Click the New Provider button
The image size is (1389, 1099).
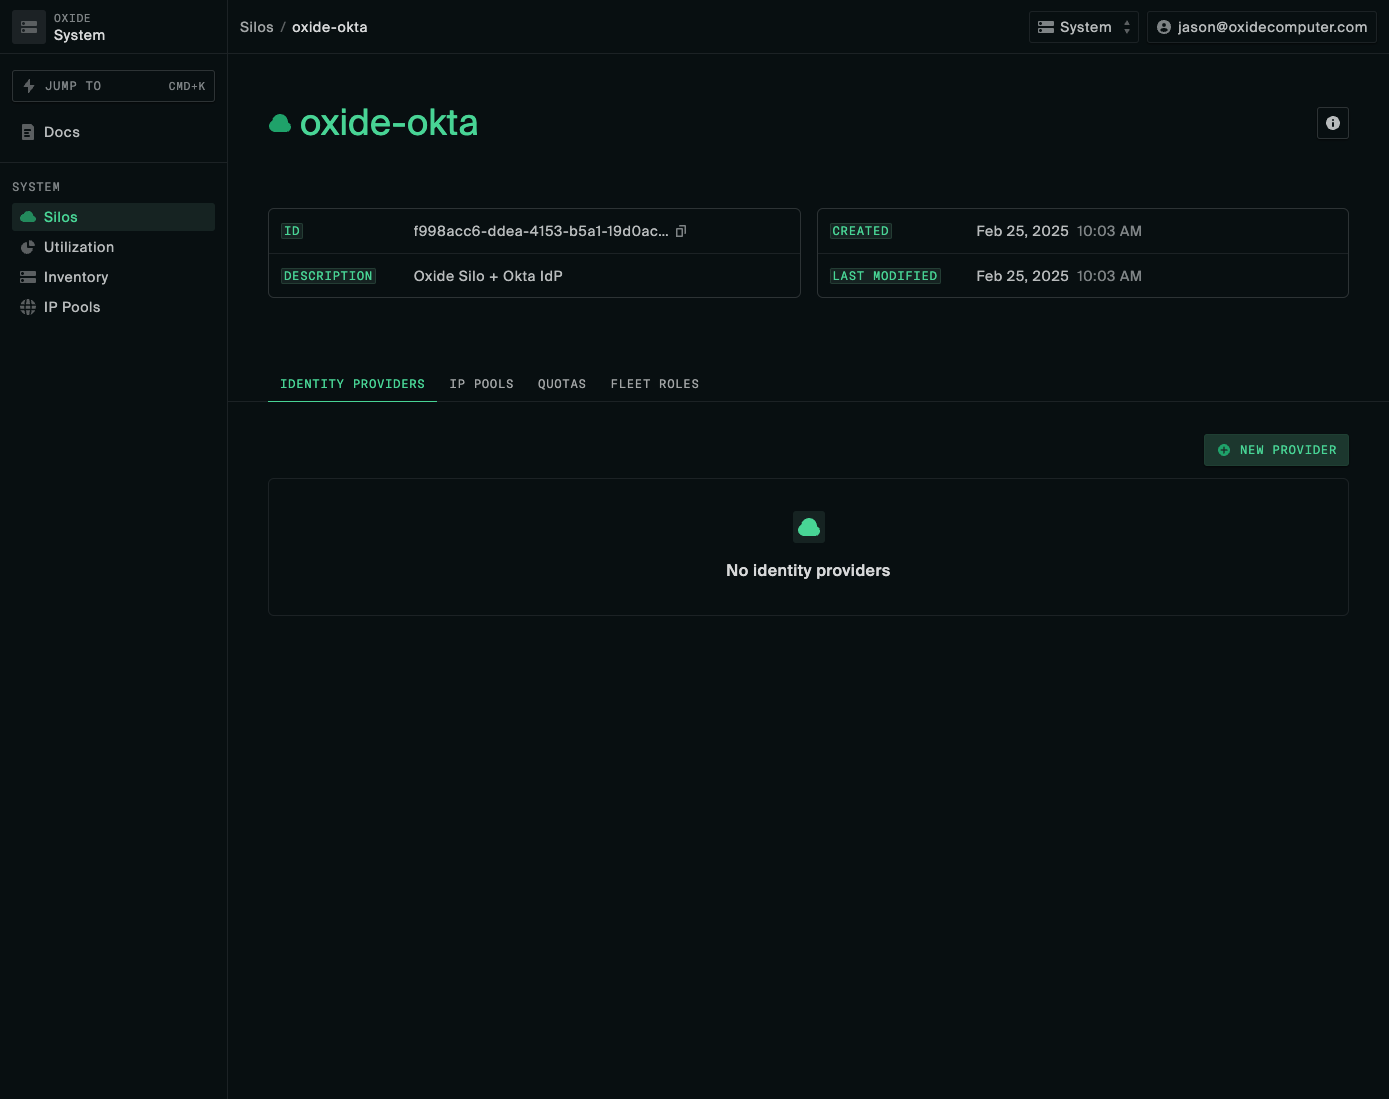[1276, 450]
